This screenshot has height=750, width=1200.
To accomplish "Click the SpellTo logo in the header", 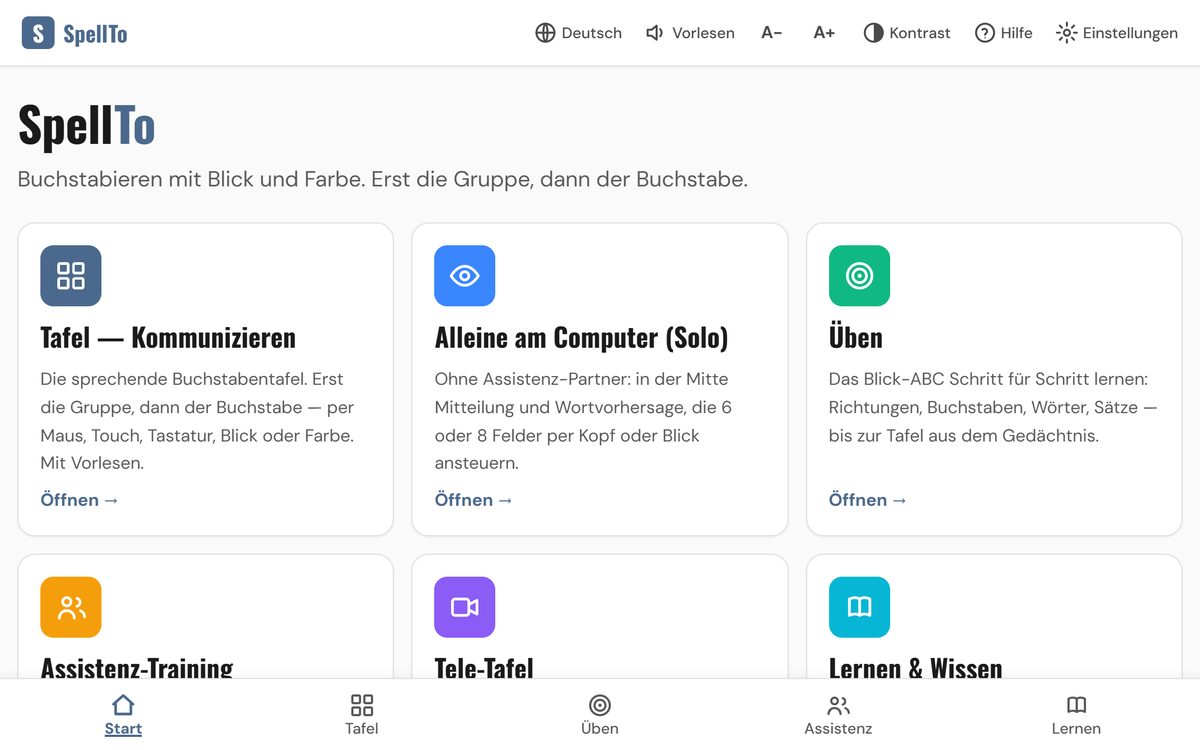I will [75, 33].
